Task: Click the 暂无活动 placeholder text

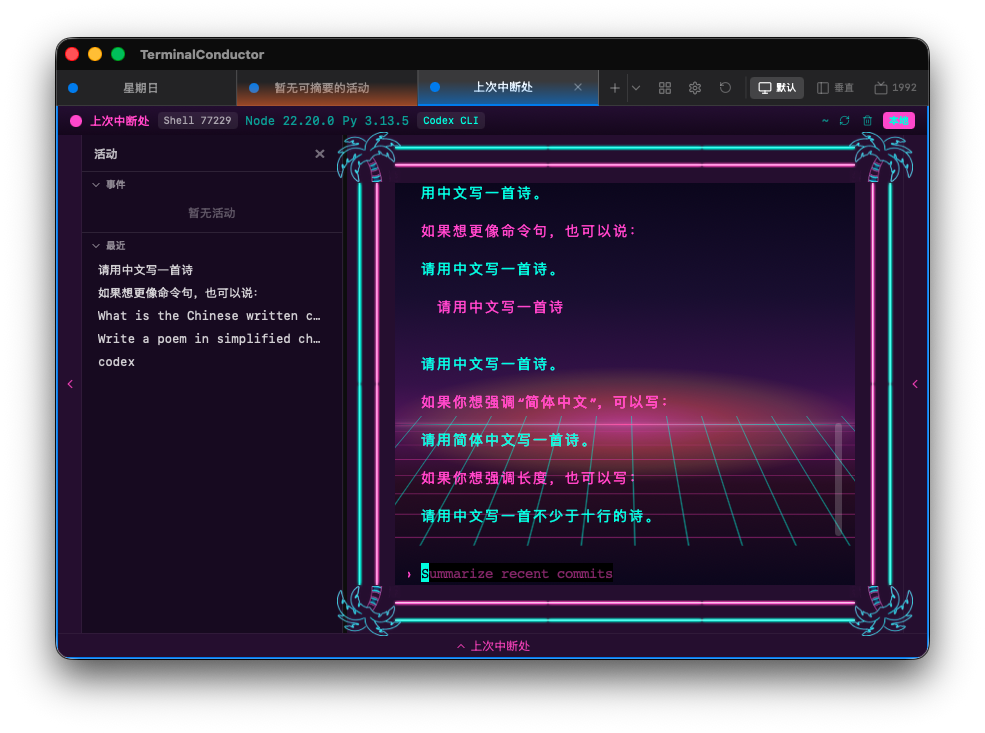Action: coord(212,213)
